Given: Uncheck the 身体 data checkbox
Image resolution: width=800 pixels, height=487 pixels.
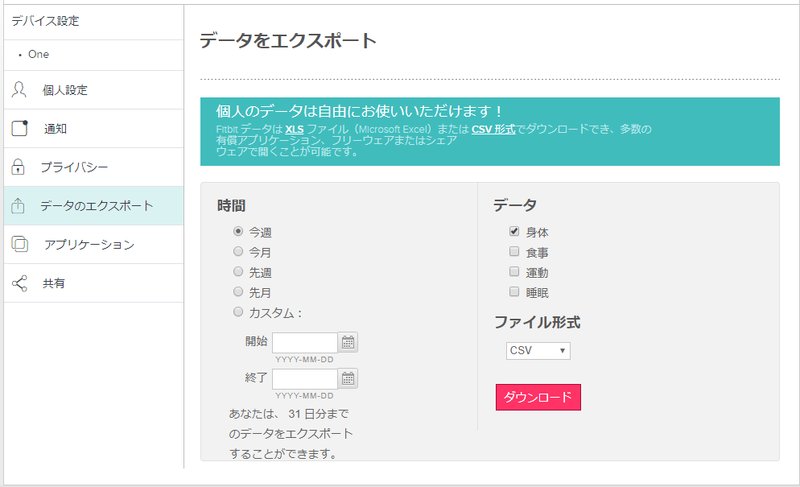Looking at the screenshot, I should click(514, 231).
